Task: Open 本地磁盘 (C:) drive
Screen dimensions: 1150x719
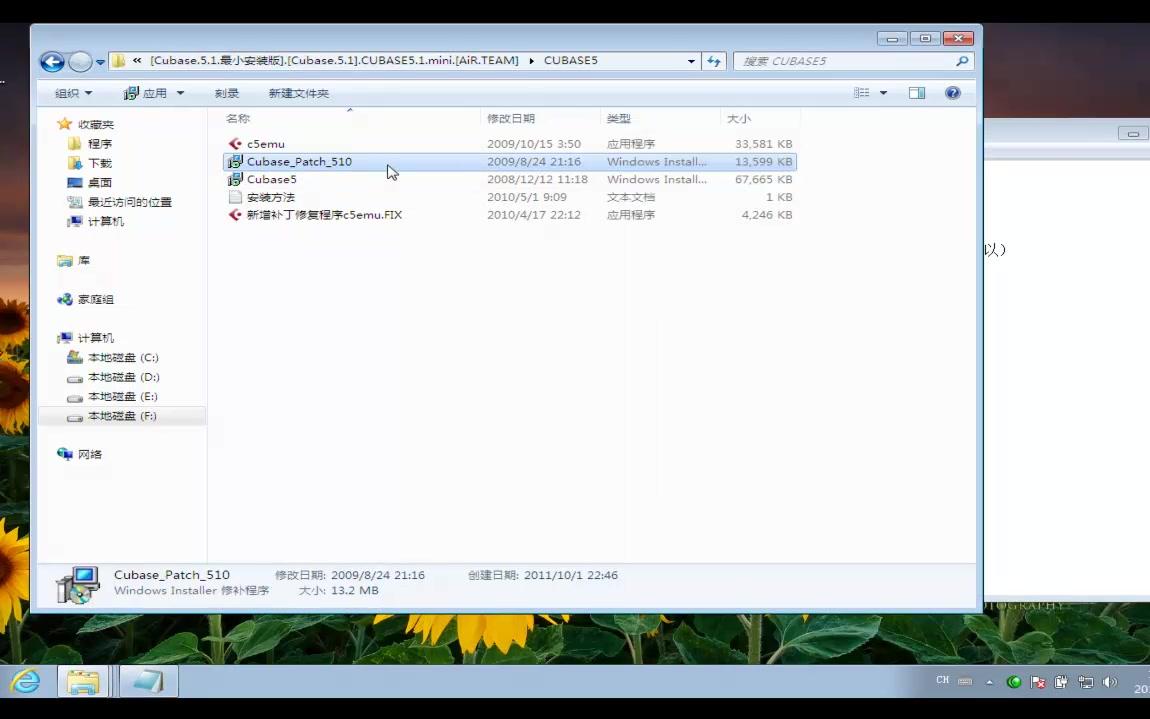Action: coord(123,357)
